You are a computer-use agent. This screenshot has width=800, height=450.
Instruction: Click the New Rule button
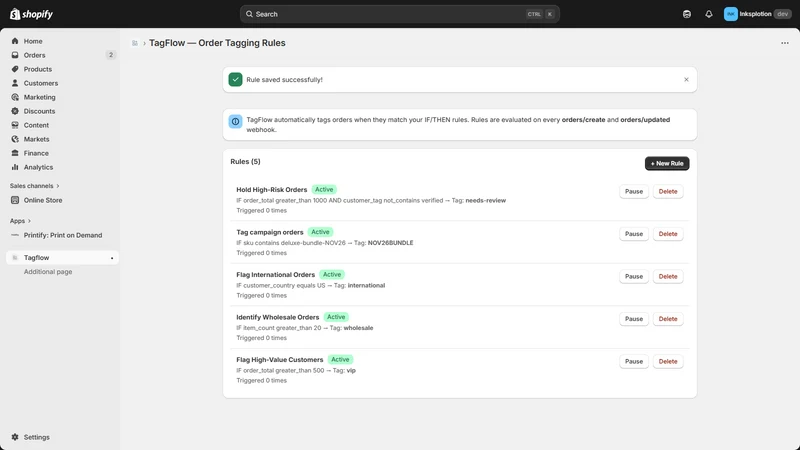tap(667, 163)
